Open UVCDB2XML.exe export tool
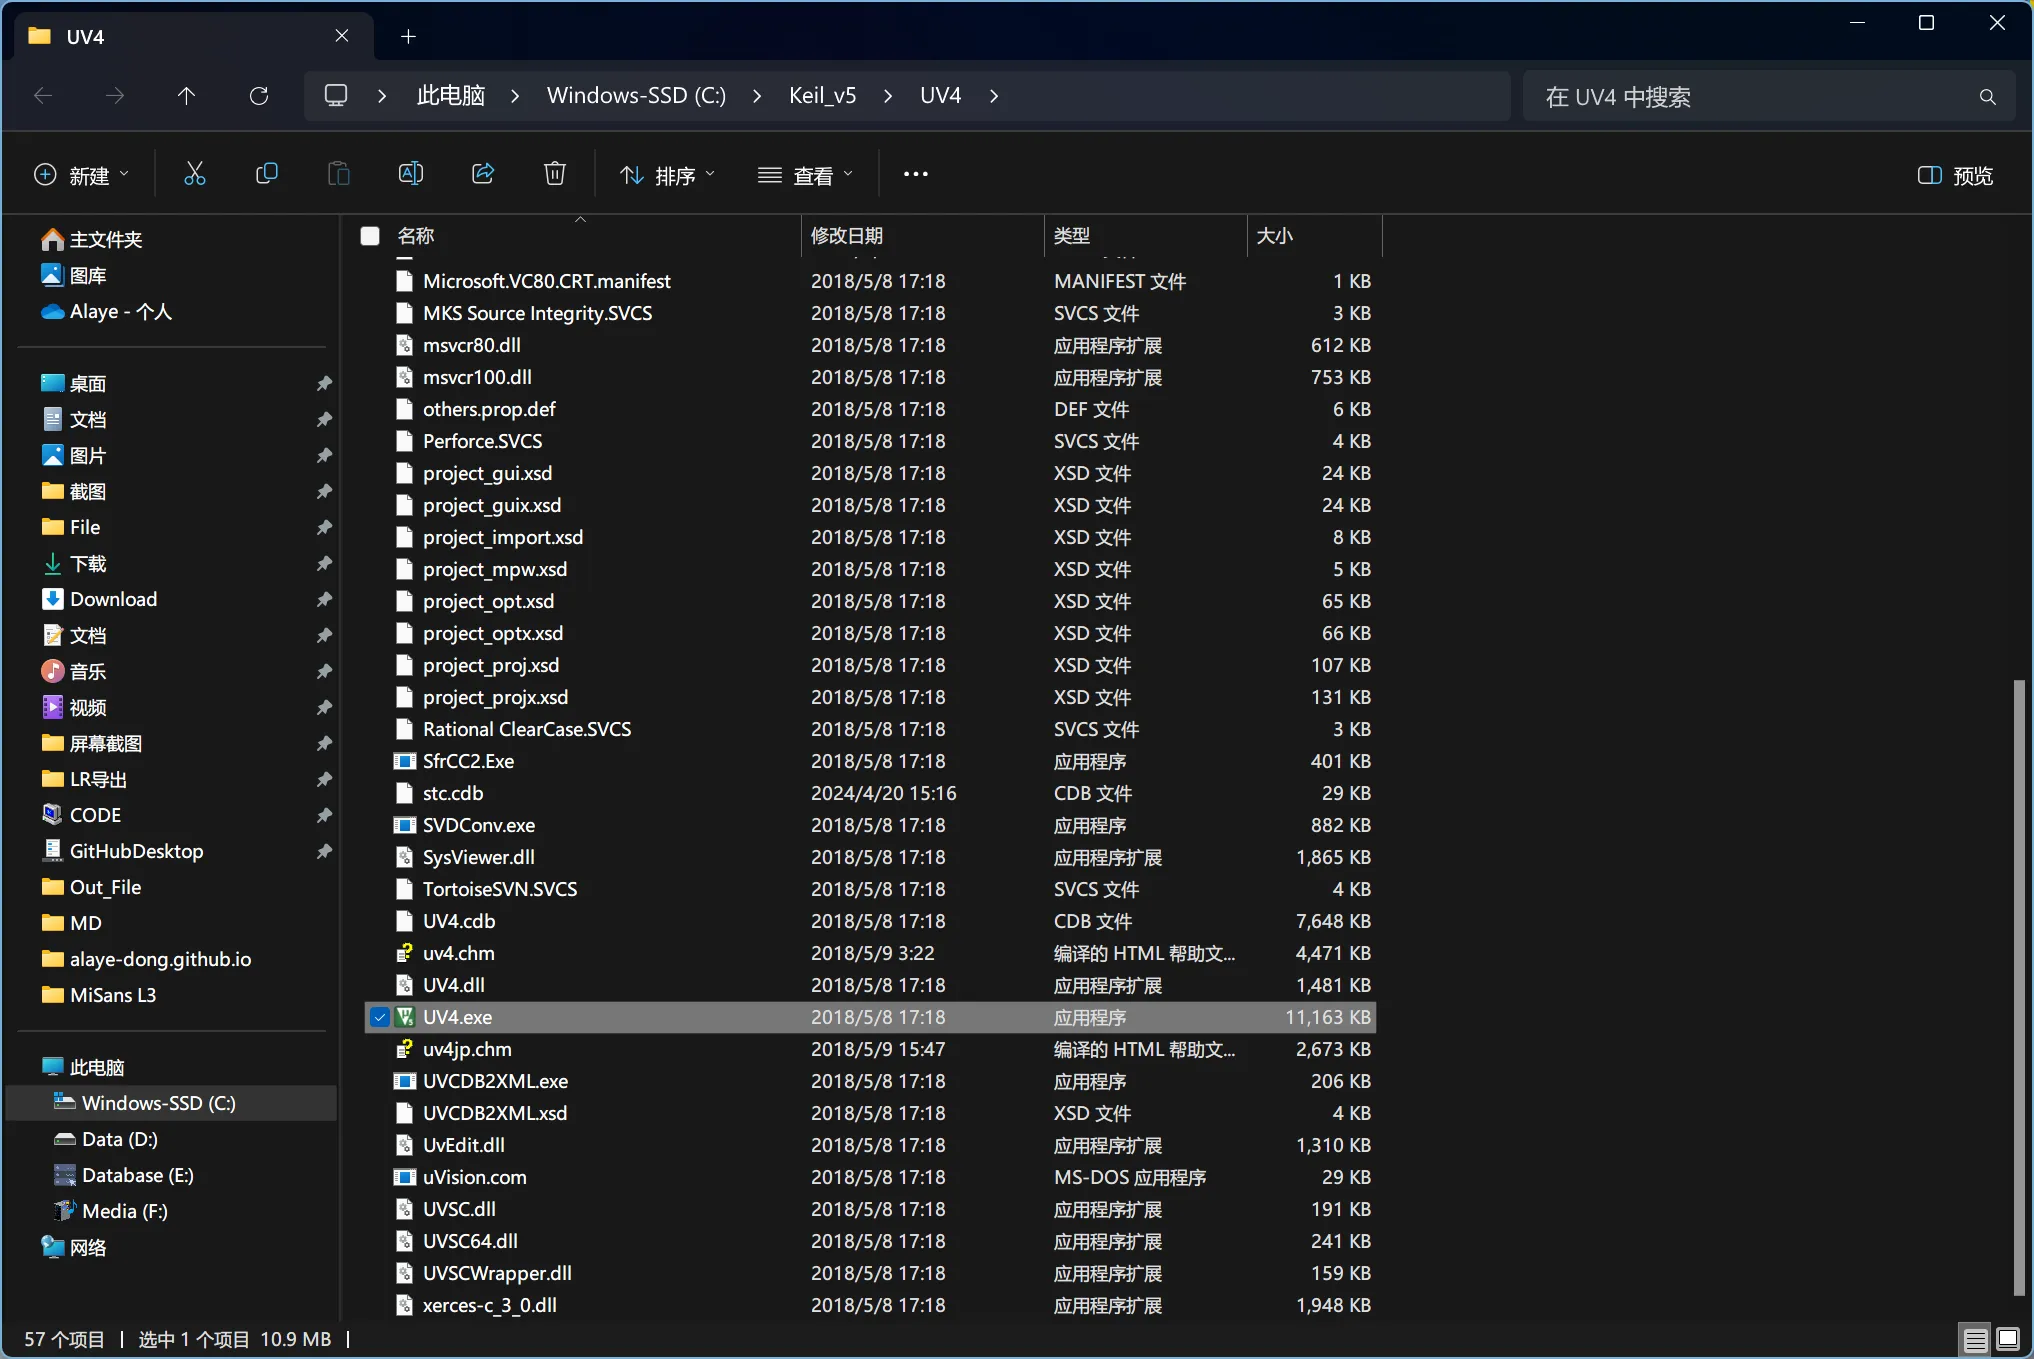Viewport: 2034px width, 1359px height. [x=494, y=1080]
